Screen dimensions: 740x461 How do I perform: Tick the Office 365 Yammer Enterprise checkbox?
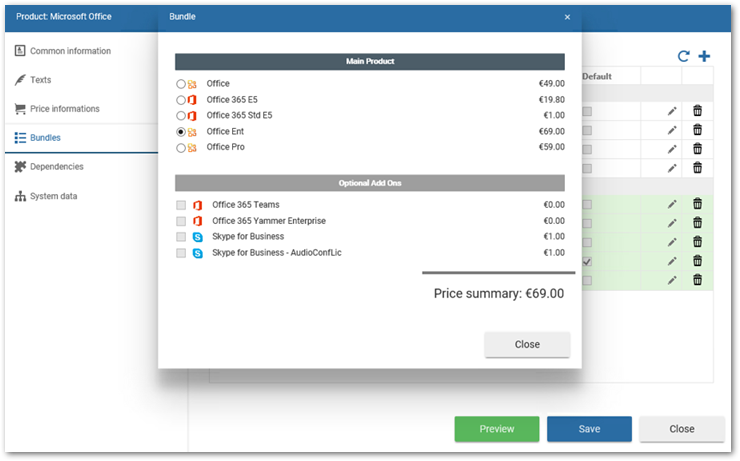181,221
